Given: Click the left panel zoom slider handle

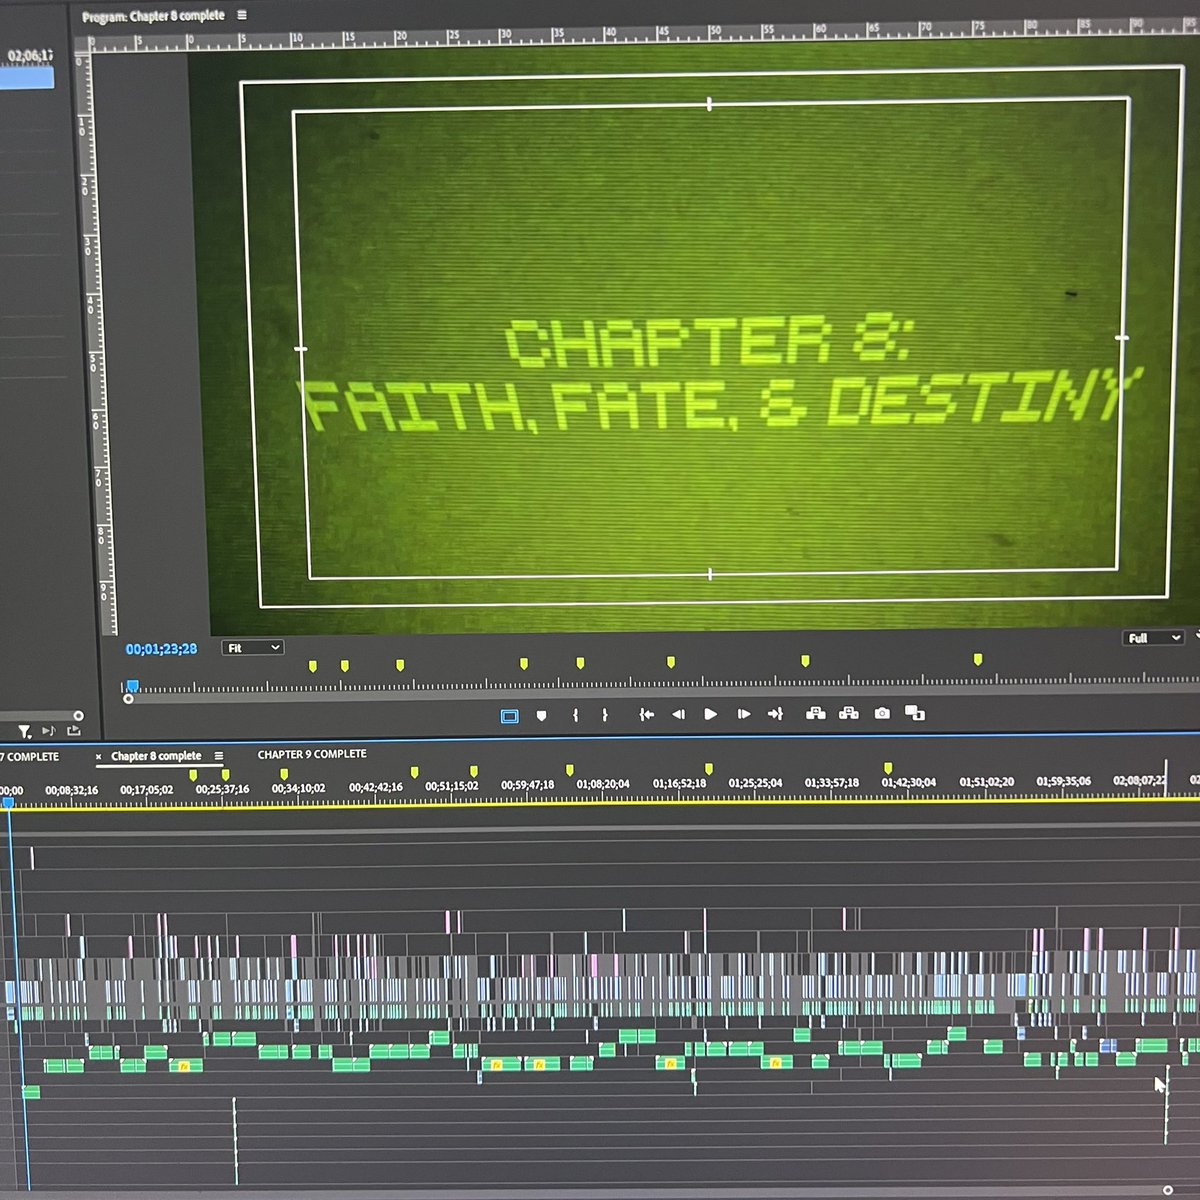Looking at the screenshot, I should pos(78,716).
